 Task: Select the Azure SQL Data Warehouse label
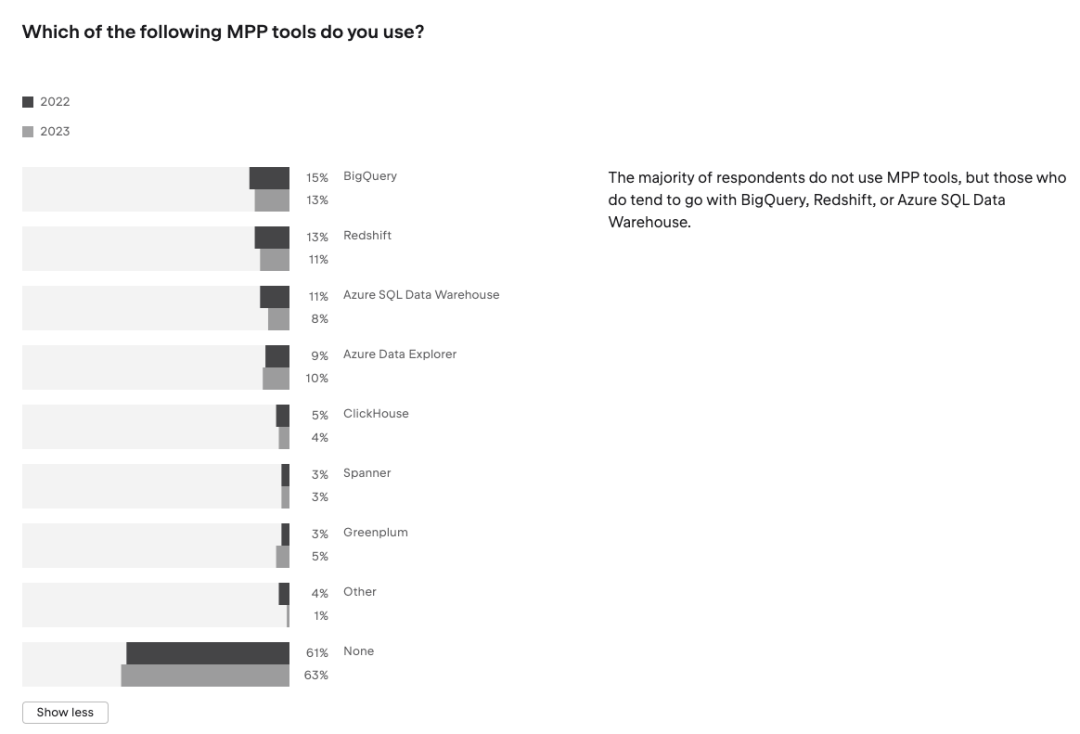[x=421, y=295]
